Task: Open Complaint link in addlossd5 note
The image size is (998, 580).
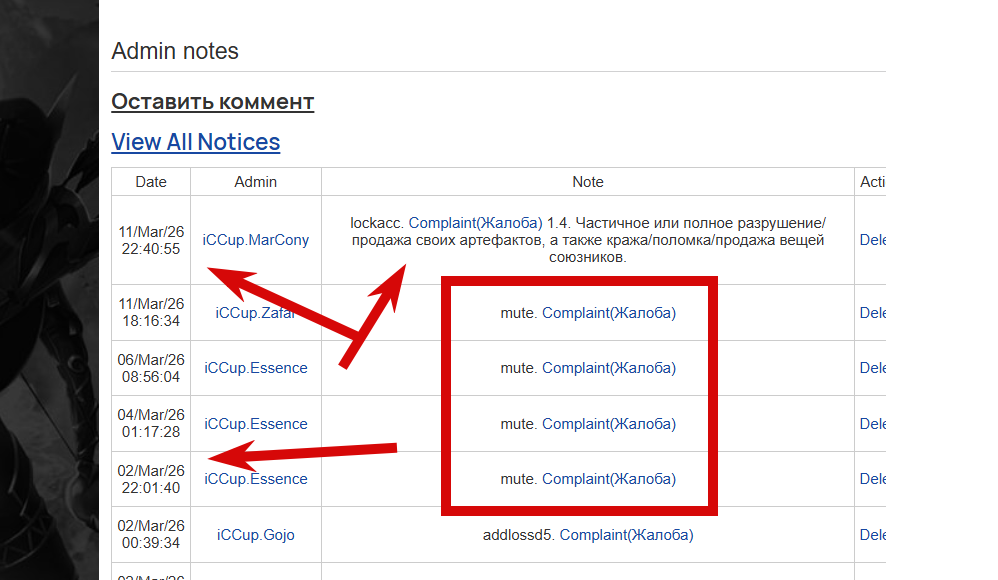Action: tap(626, 535)
